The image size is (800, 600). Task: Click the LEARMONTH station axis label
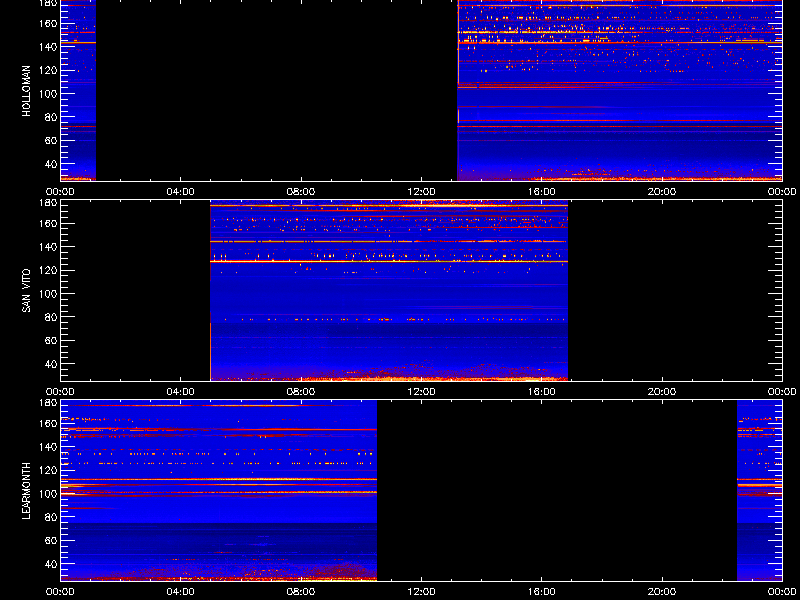click(x=26, y=491)
